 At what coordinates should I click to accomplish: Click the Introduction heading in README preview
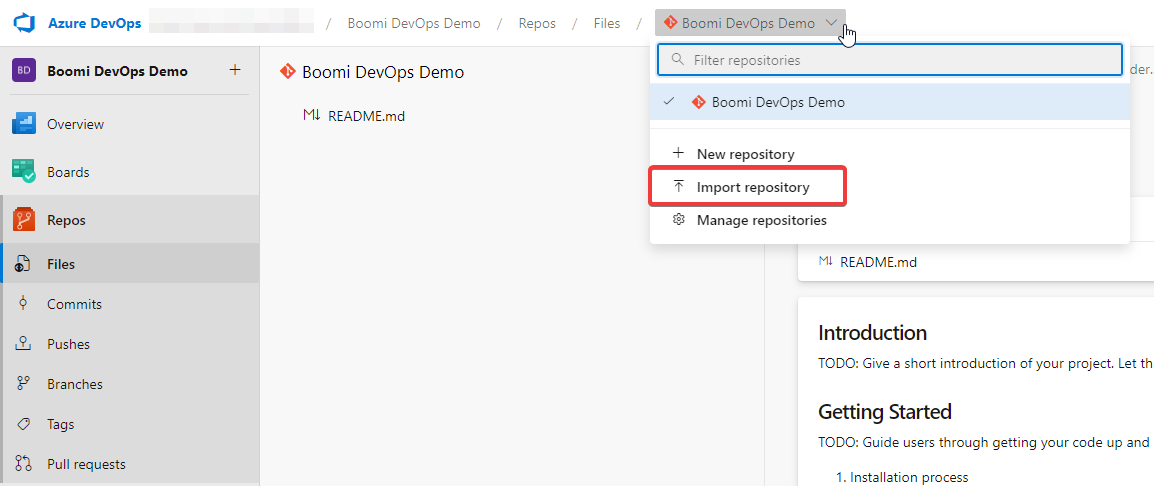point(872,333)
